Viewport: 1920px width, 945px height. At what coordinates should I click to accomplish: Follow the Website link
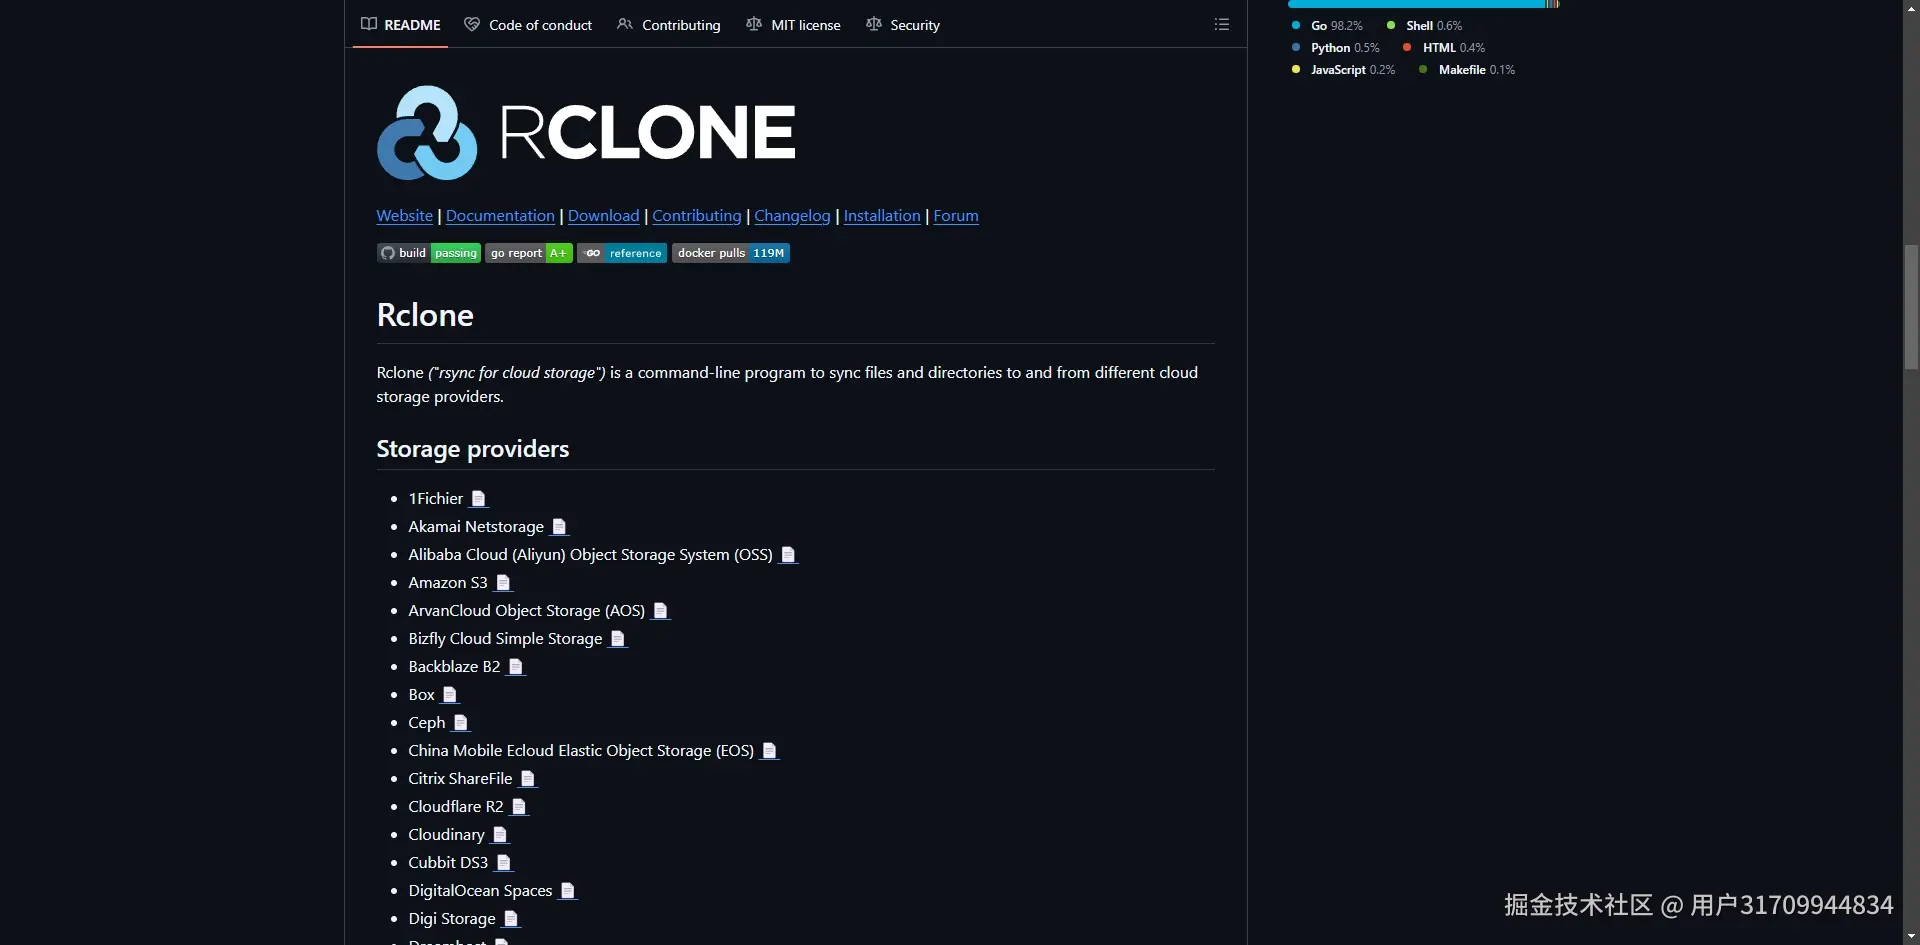[x=405, y=216]
